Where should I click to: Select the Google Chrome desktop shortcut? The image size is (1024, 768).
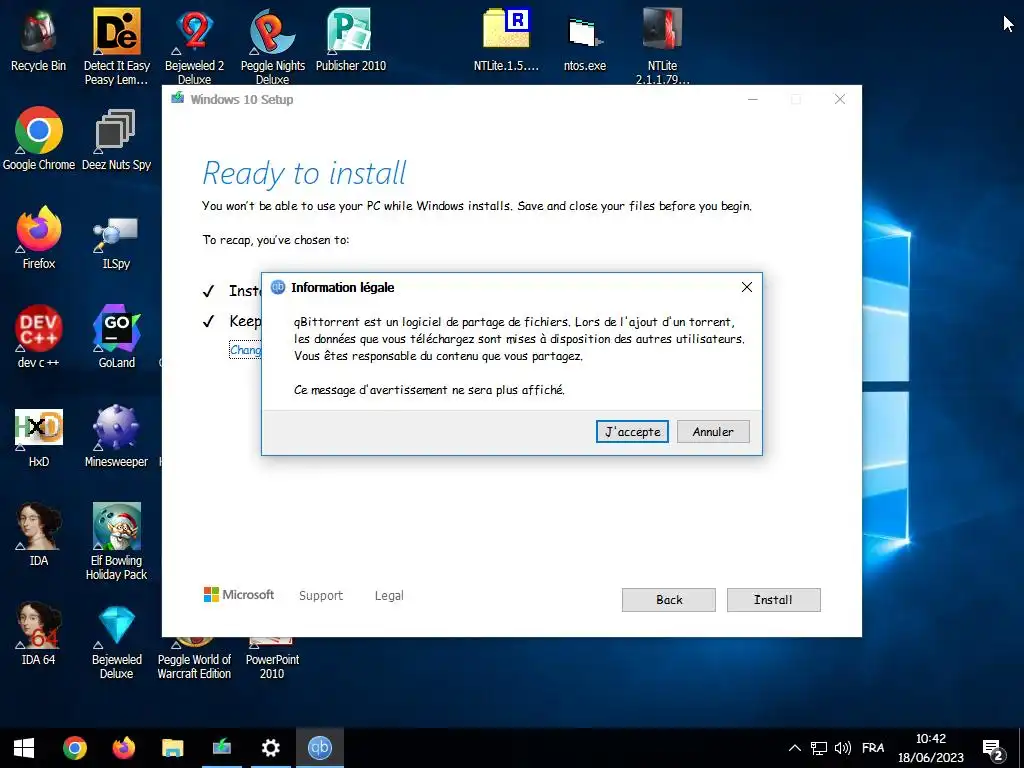39,139
